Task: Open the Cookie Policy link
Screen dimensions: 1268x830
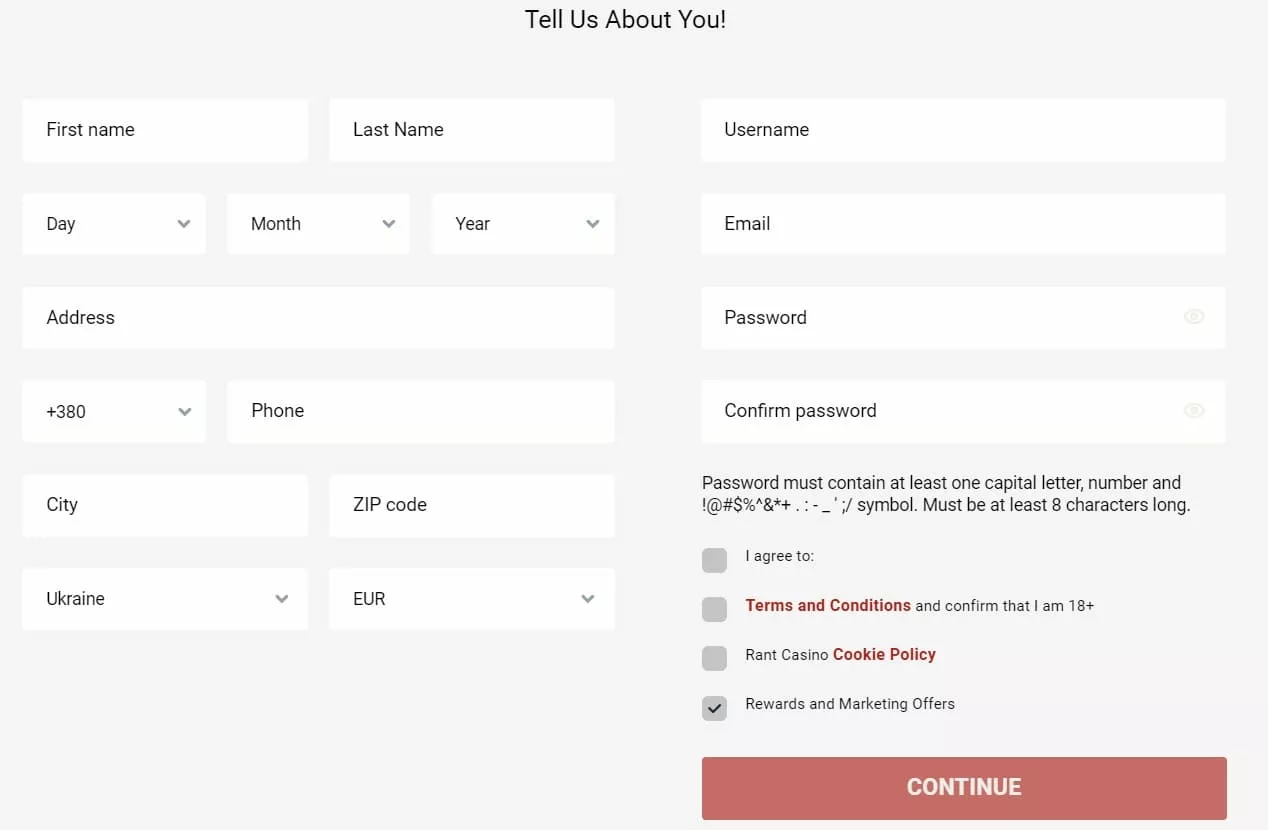Action: (884, 654)
